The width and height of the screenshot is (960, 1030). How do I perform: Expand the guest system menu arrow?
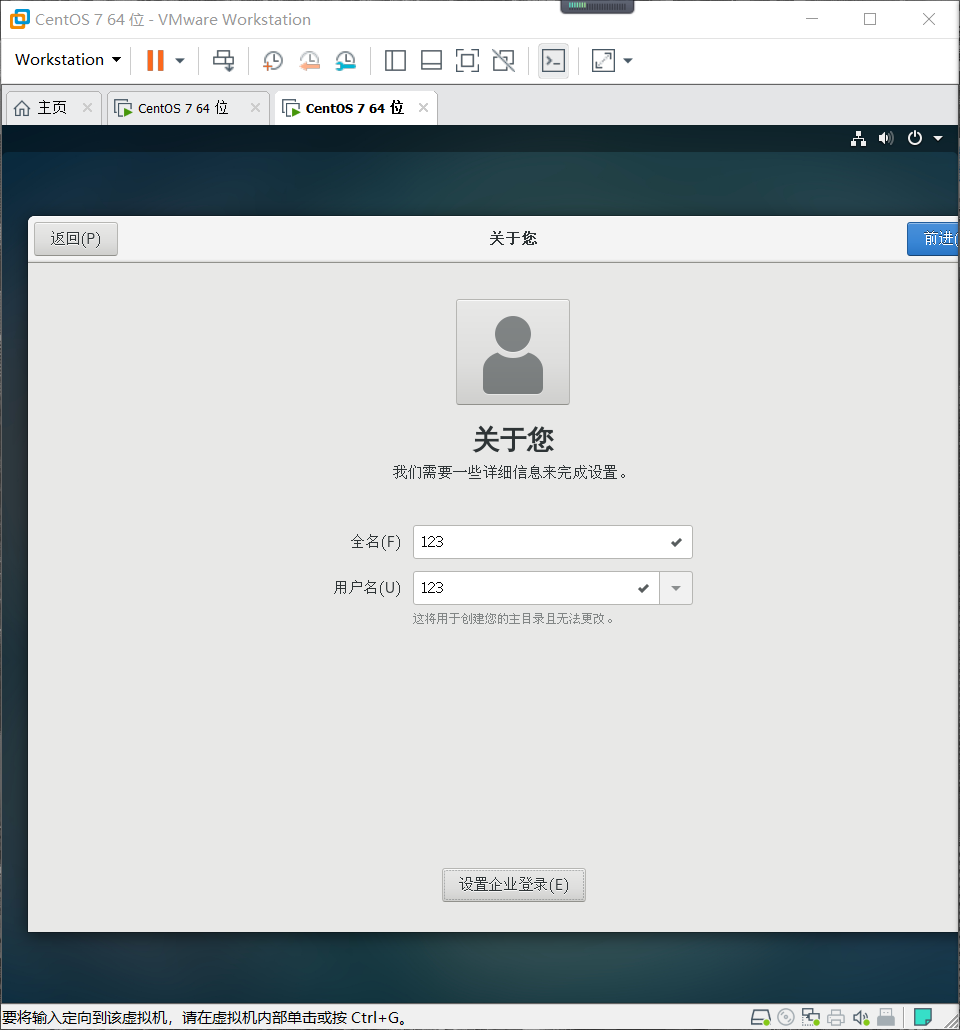point(938,139)
